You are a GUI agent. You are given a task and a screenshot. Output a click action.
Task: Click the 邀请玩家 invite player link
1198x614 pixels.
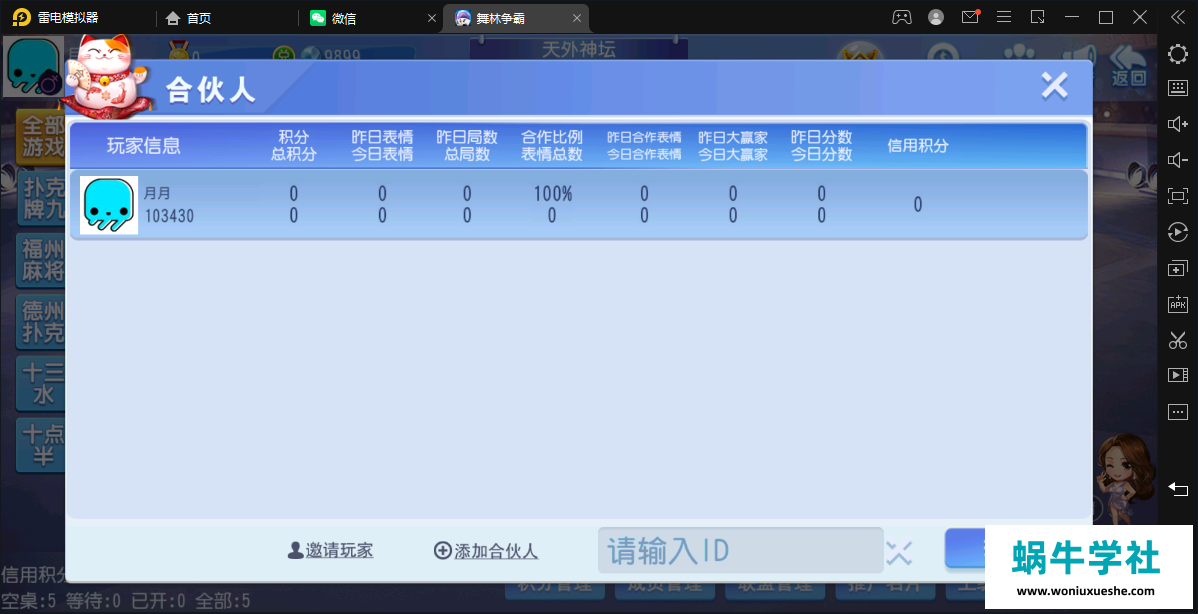(x=330, y=550)
